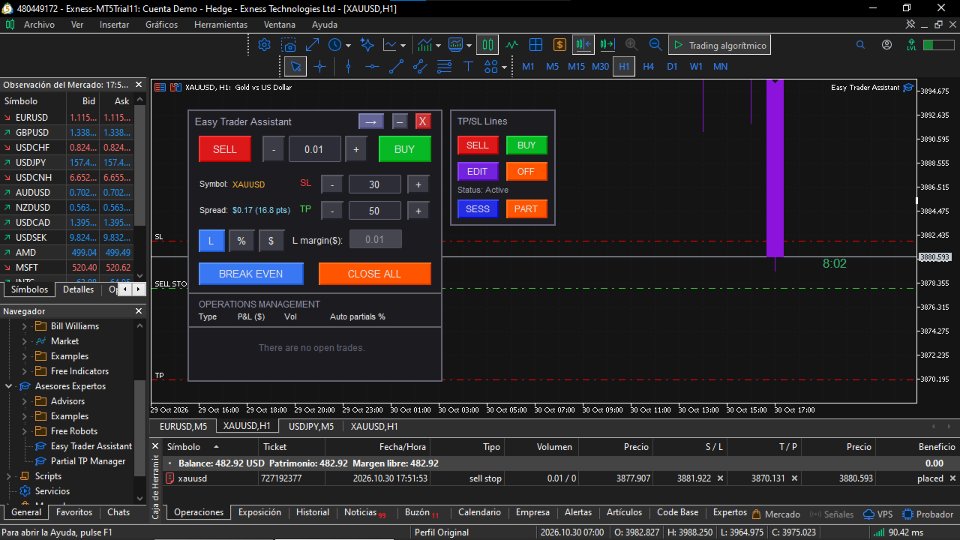Image resolution: width=960 pixels, height=540 pixels.
Task: Open the settings gear in the toolbar
Action: point(264,45)
